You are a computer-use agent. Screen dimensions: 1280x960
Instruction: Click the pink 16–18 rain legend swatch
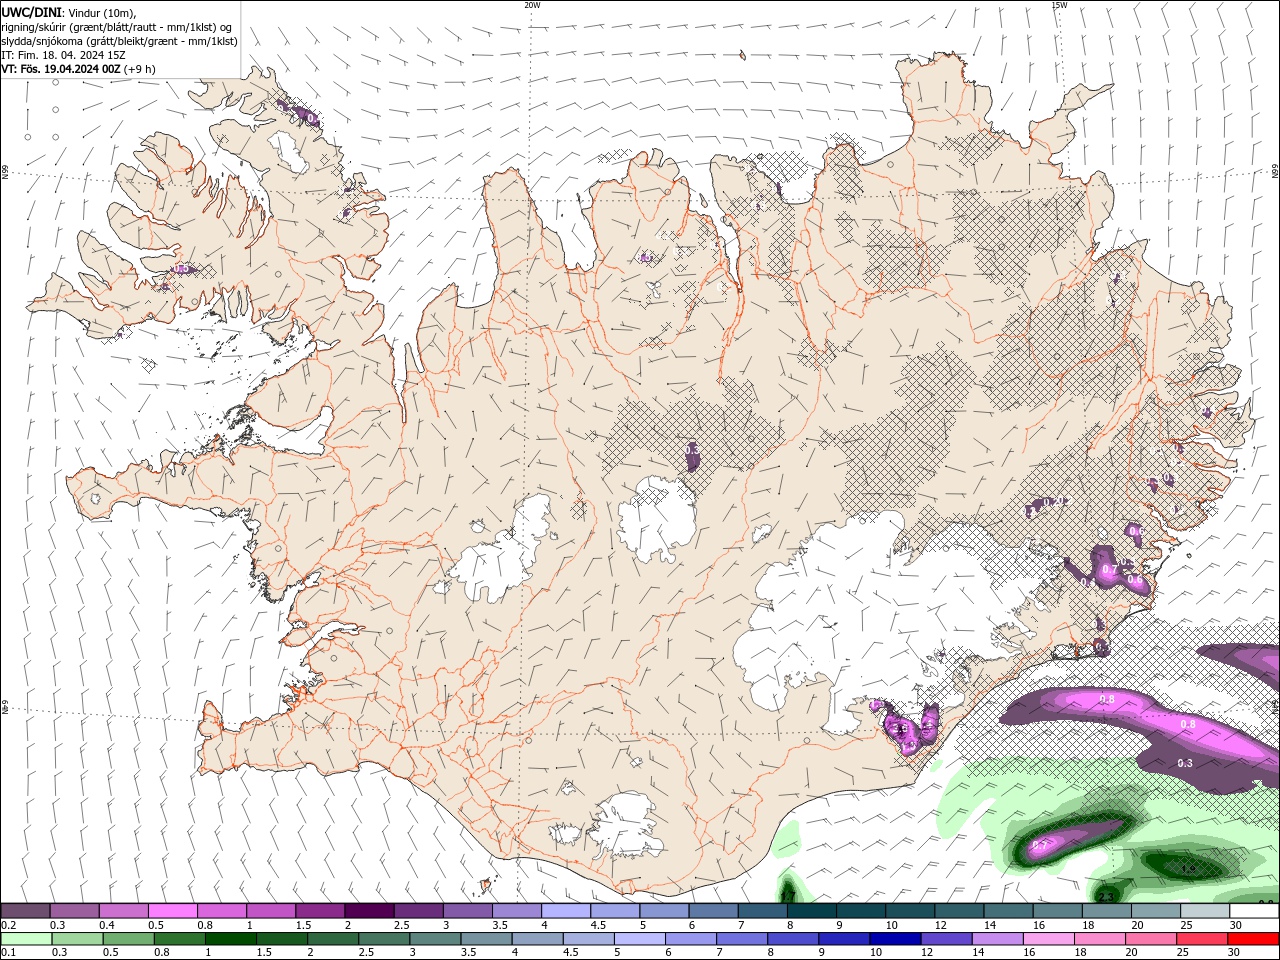coord(1048,939)
